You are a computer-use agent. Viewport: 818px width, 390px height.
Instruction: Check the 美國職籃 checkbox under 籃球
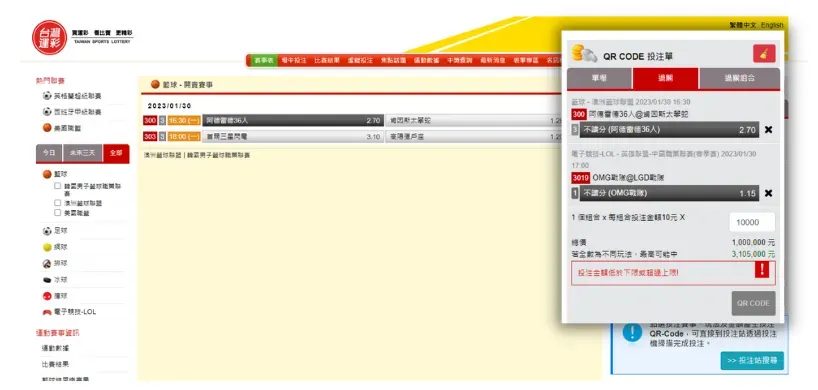click(58, 213)
